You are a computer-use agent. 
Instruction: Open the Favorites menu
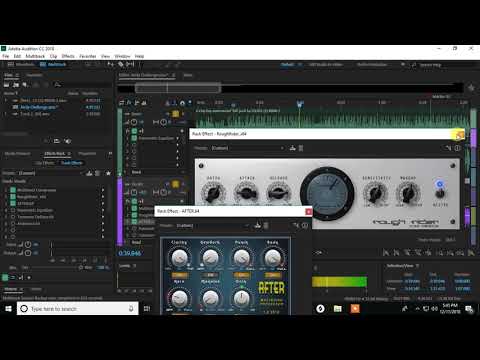click(88, 56)
